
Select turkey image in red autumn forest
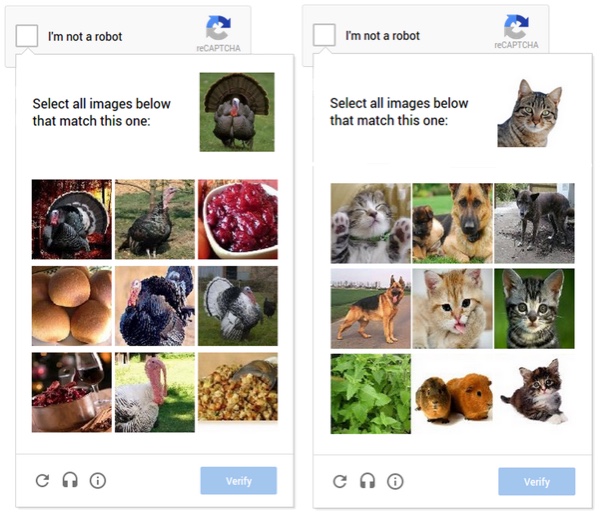coord(72,219)
